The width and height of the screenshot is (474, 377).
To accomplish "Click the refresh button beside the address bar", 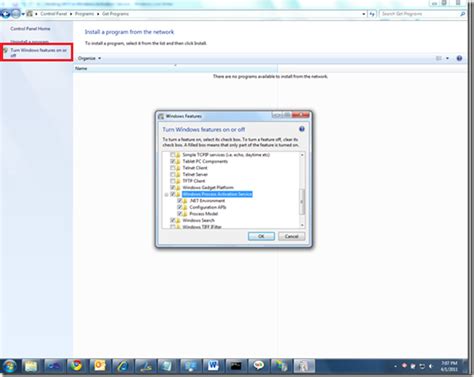I will (372, 14).
